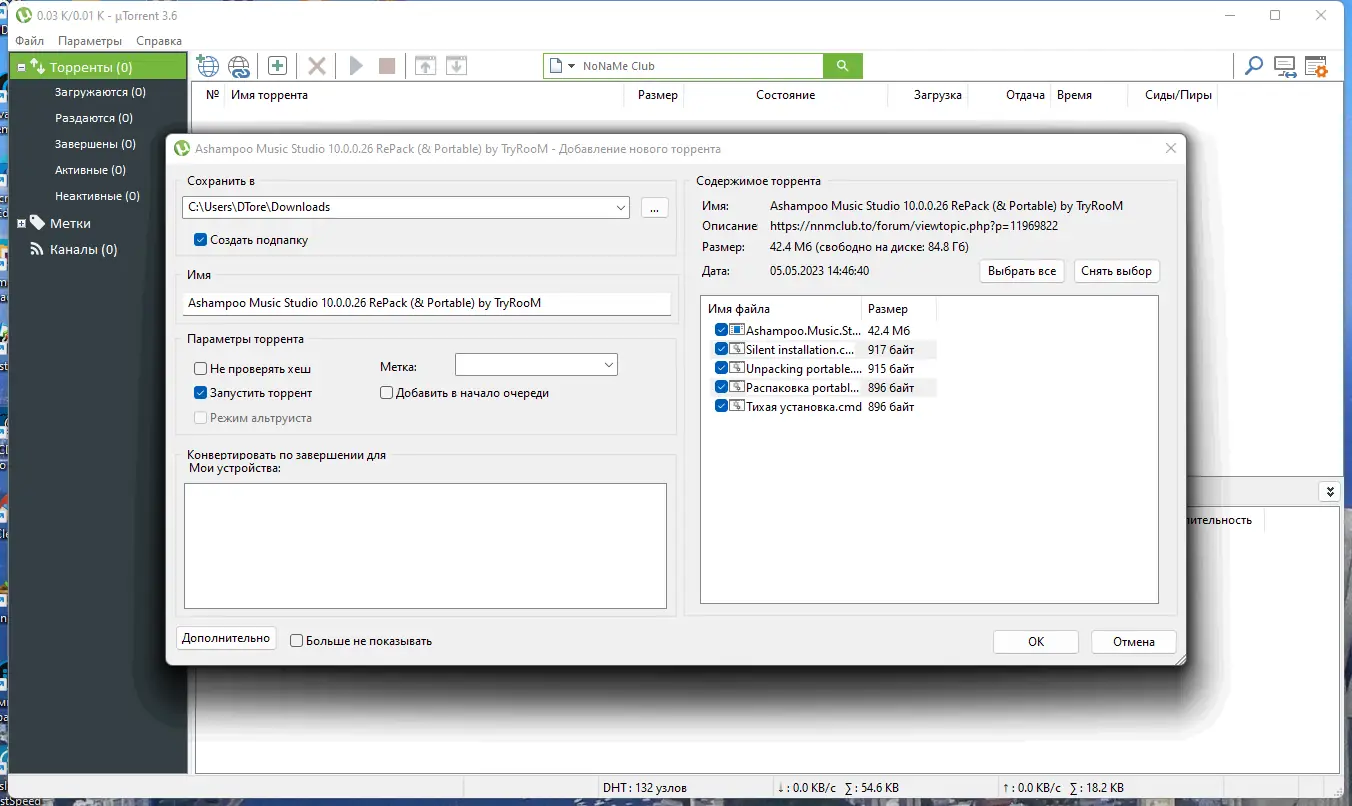This screenshot has width=1352, height=806.
Task: Click the move down queue icon
Action: click(456, 66)
